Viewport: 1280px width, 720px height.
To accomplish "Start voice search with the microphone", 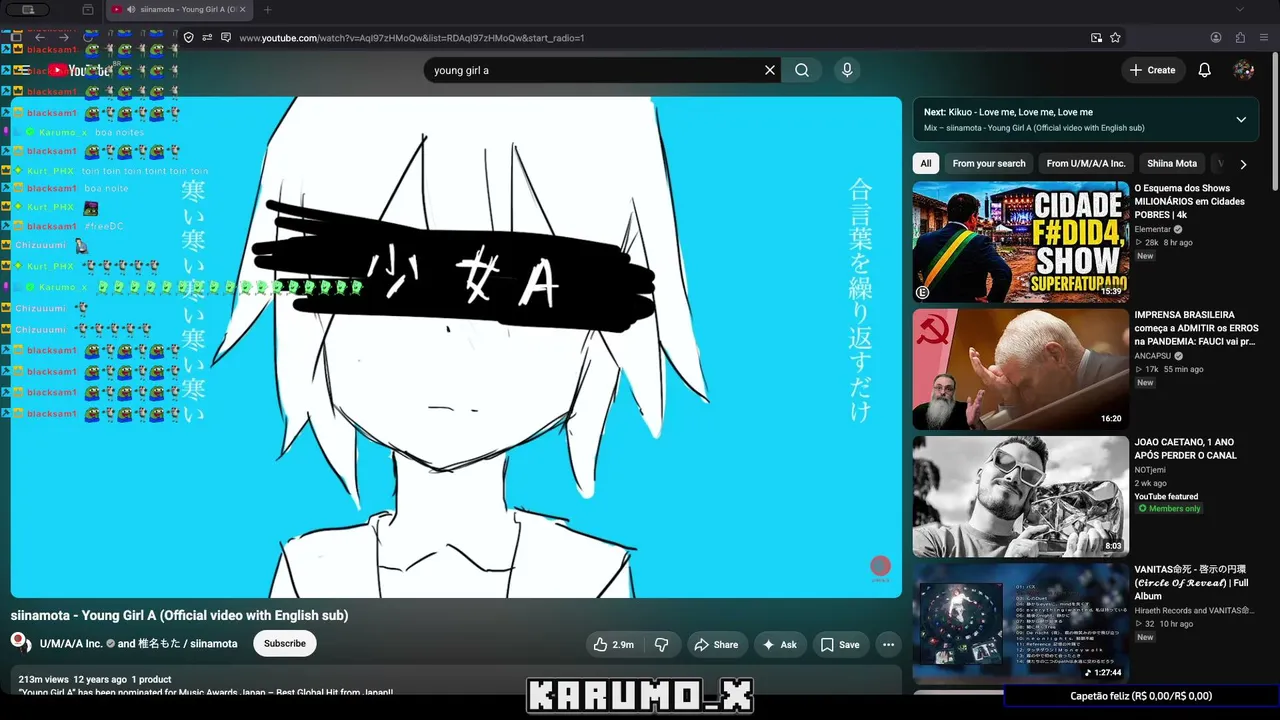I will pyautogui.click(x=847, y=70).
